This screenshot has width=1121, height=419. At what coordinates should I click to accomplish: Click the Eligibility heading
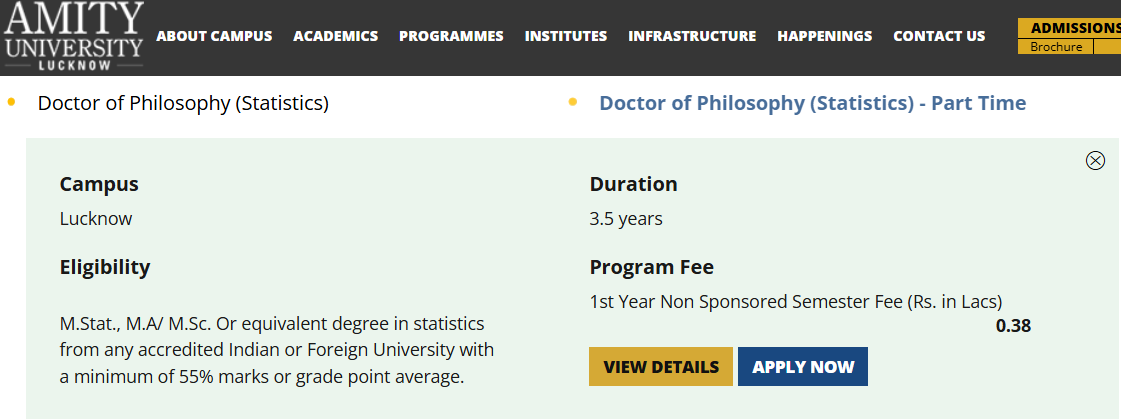105,267
